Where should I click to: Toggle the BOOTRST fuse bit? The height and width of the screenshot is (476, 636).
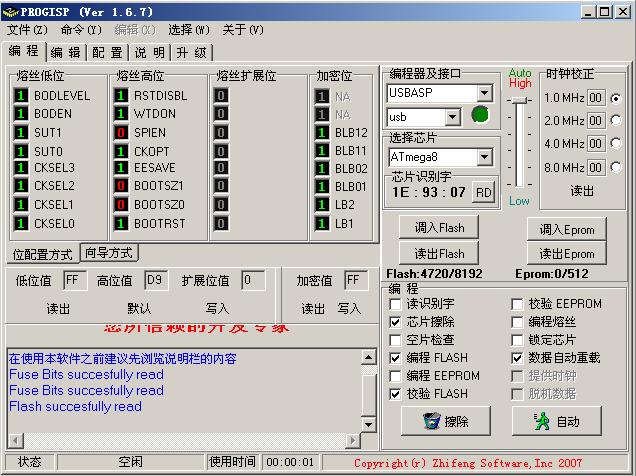pos(120,223)
